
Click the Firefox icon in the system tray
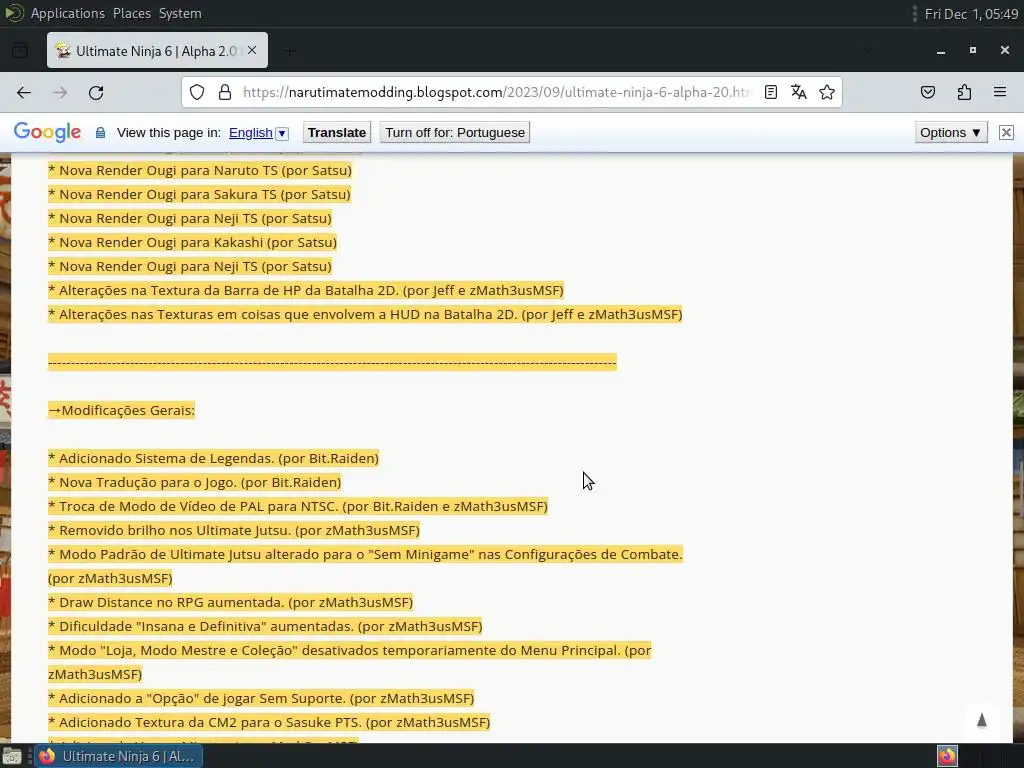[x=947, y=756]
